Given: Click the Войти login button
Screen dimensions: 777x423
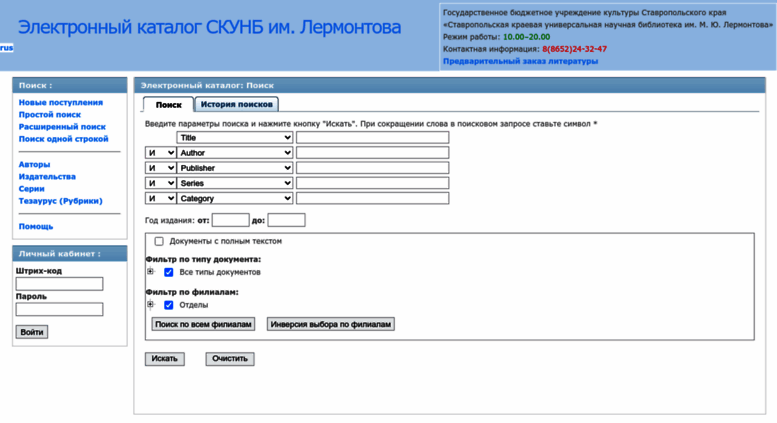Looking at the screenshot, I should (x=32, y=332).
